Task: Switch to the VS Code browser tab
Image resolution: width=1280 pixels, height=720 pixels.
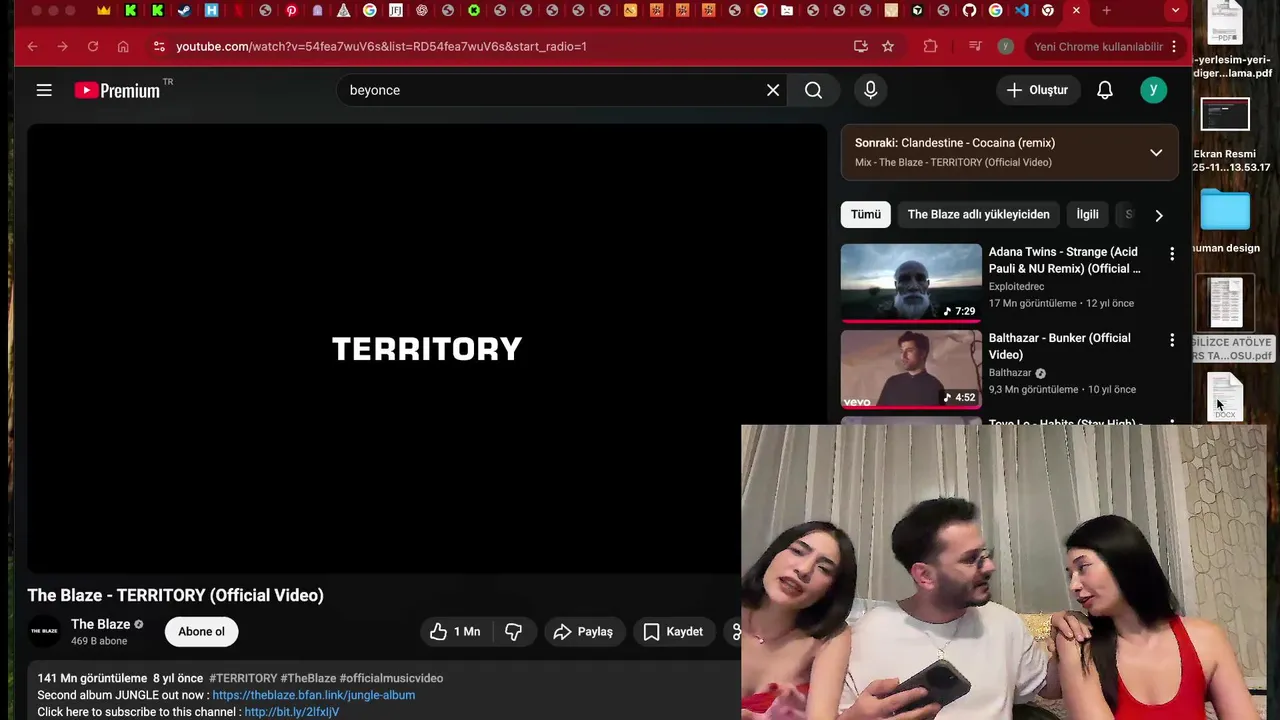Action: coord(1021,10)
